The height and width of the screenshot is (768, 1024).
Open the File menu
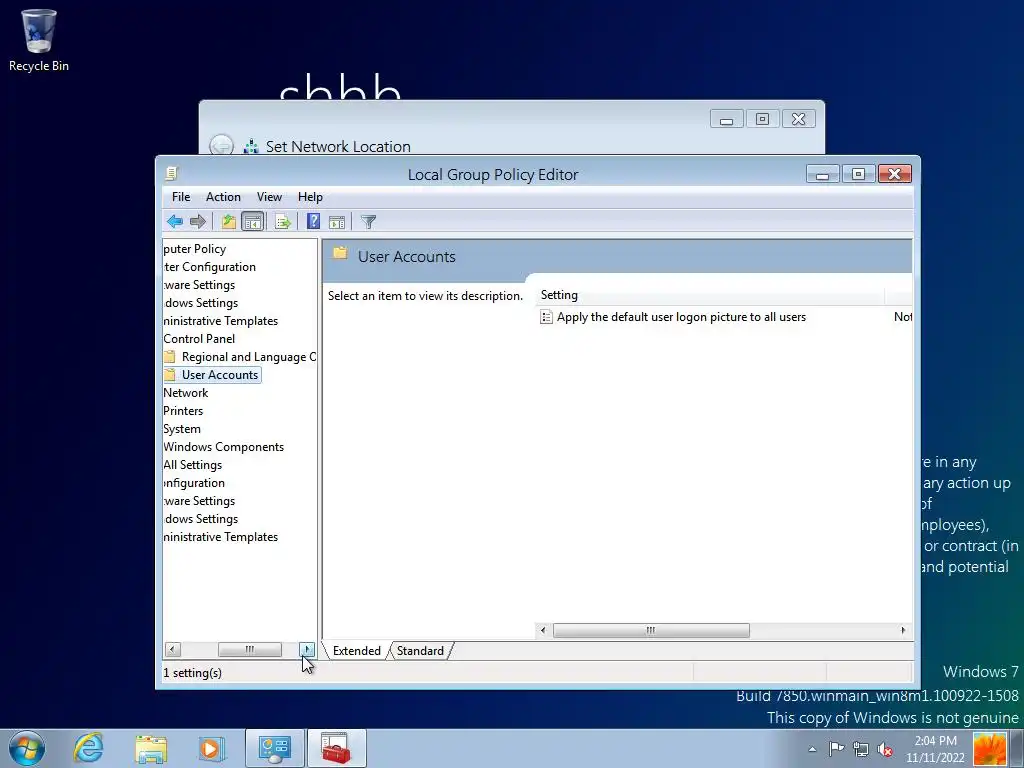[181, 197]
